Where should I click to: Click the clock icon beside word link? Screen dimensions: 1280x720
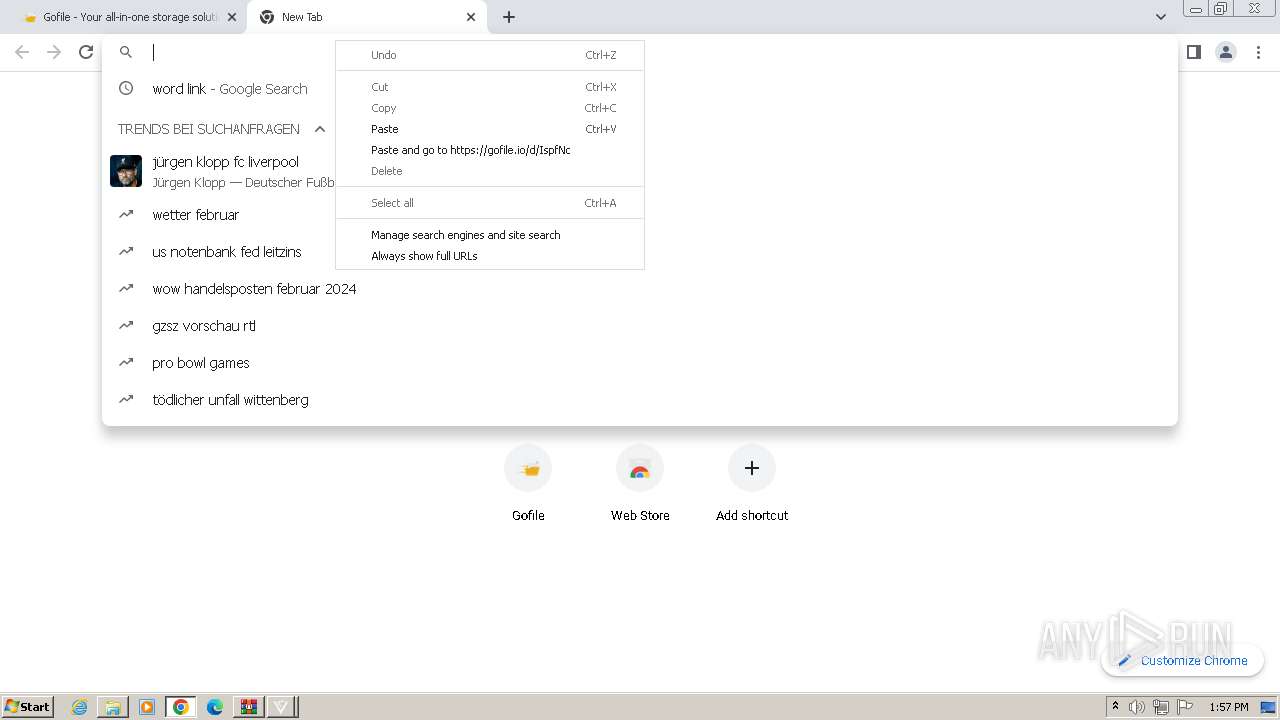(x=126, y=88)
